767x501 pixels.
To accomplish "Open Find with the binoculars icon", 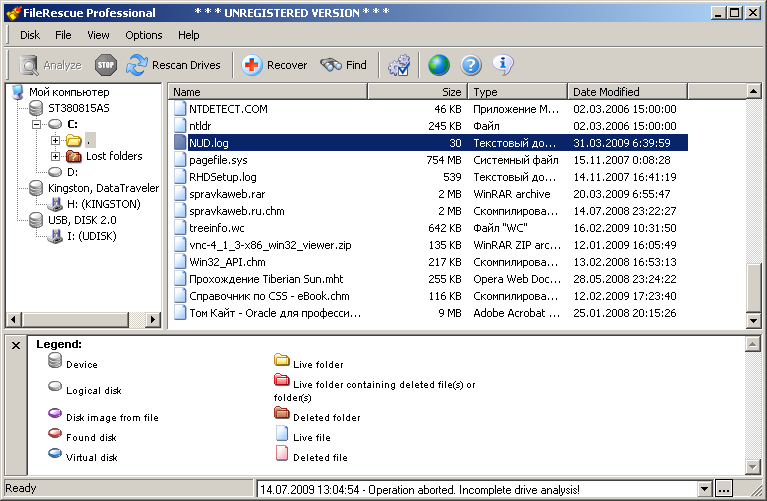I will click(331, 65).
